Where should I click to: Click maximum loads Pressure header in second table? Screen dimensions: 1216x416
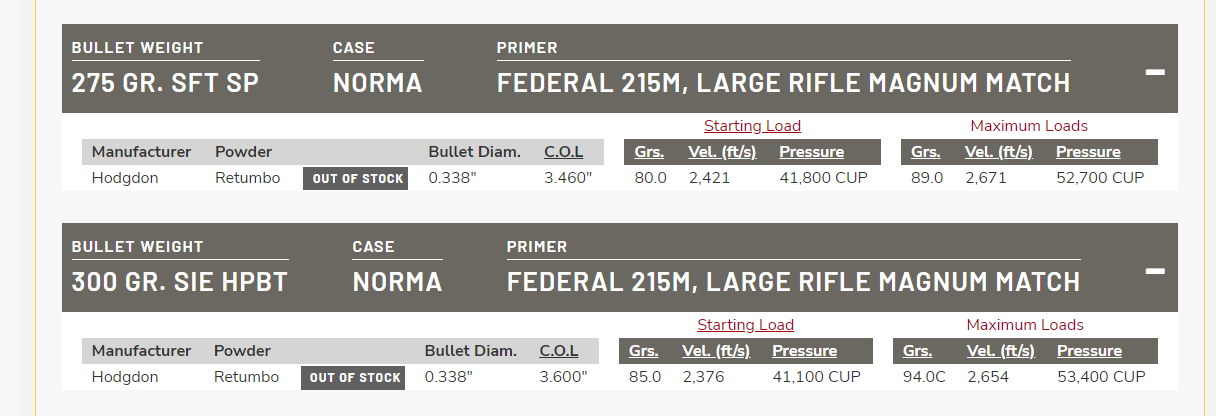click(x=1089, y=351)
